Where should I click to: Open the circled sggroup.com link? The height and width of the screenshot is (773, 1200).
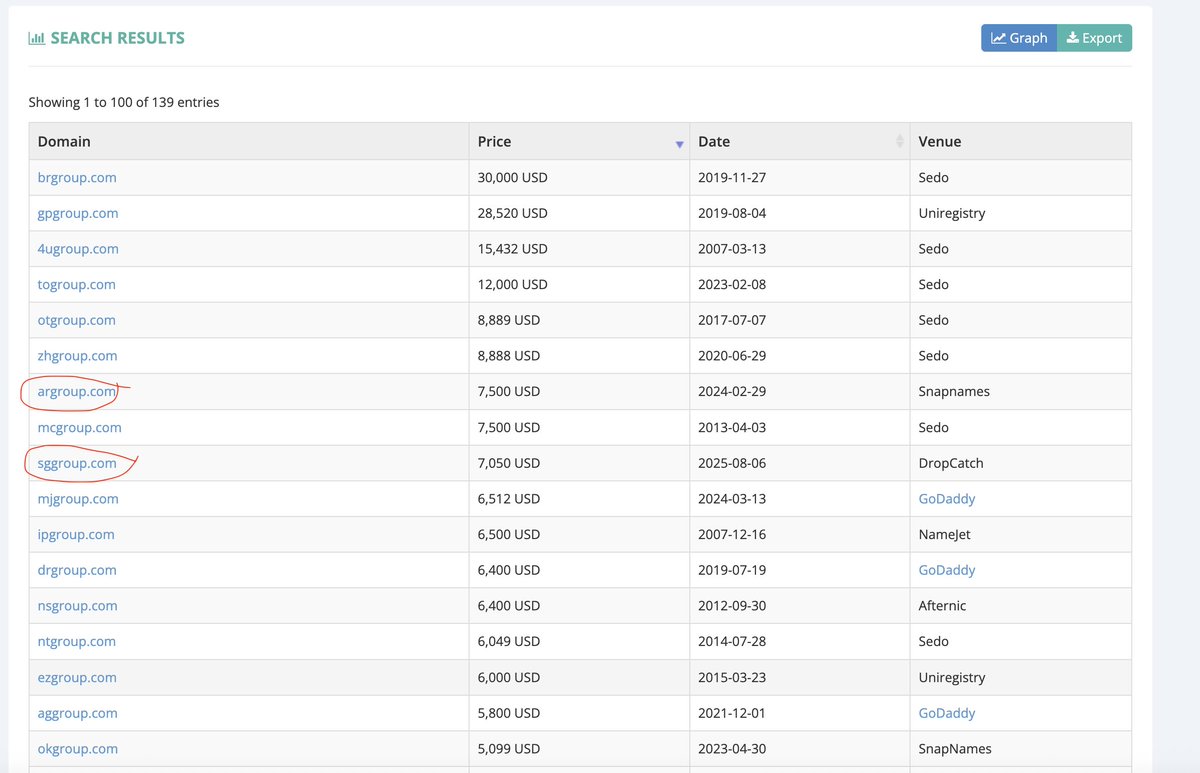tap(76, 463)
